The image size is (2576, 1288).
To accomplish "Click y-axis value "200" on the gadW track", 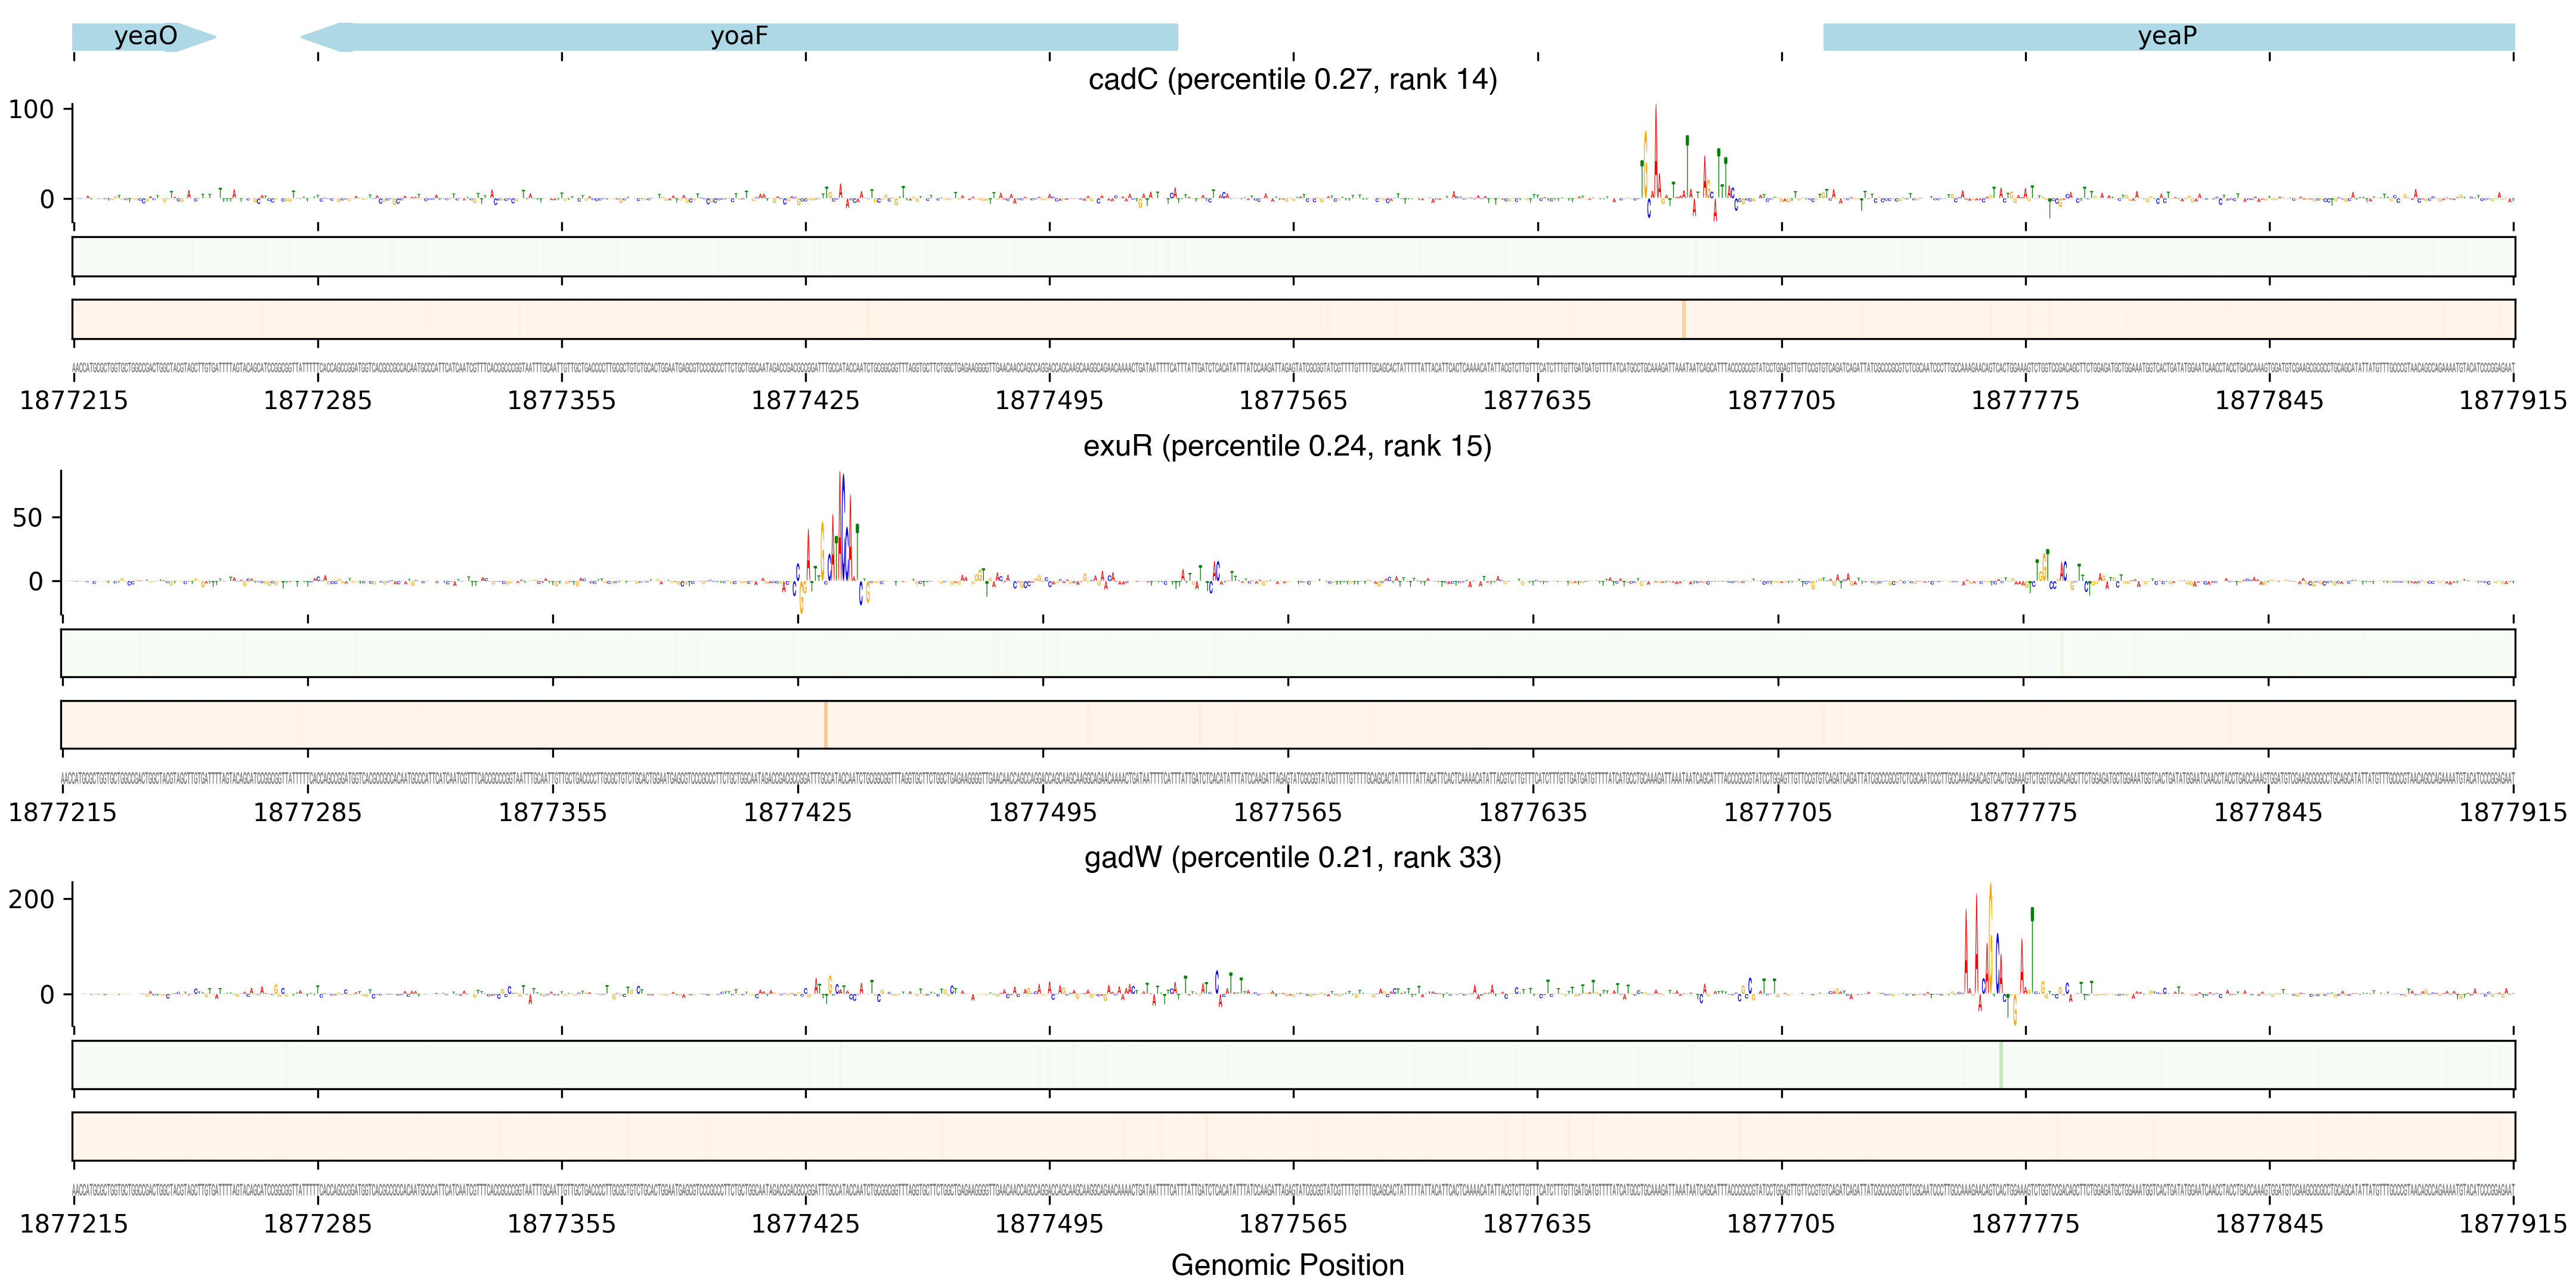I will pyautogui.click(x=31, y=899).
